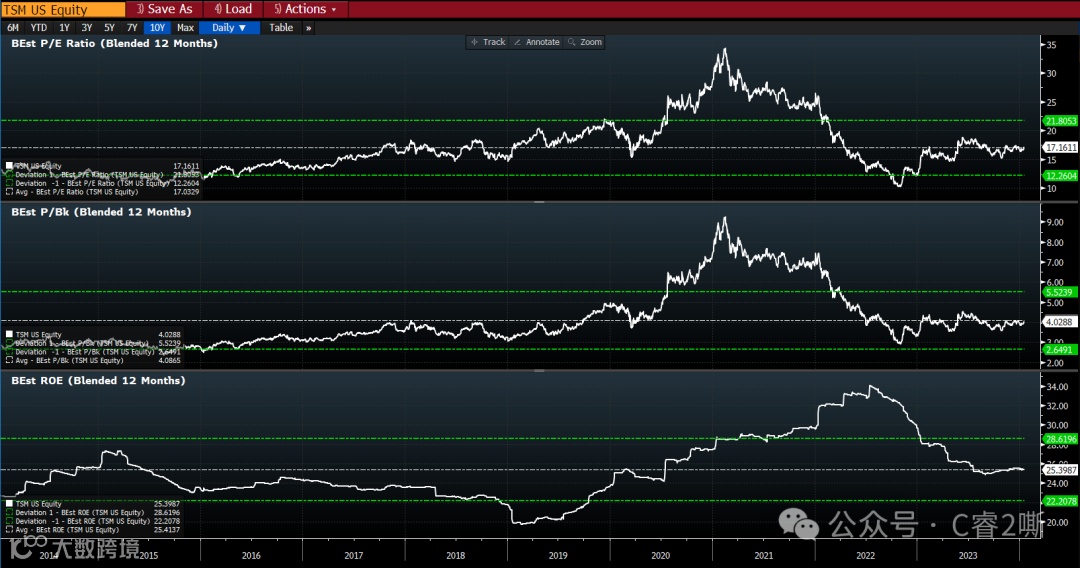The image size is (1080, 568).
Task: Click Deviation -1 BEst ROE green swatch
Action: [x=10, y=521]
